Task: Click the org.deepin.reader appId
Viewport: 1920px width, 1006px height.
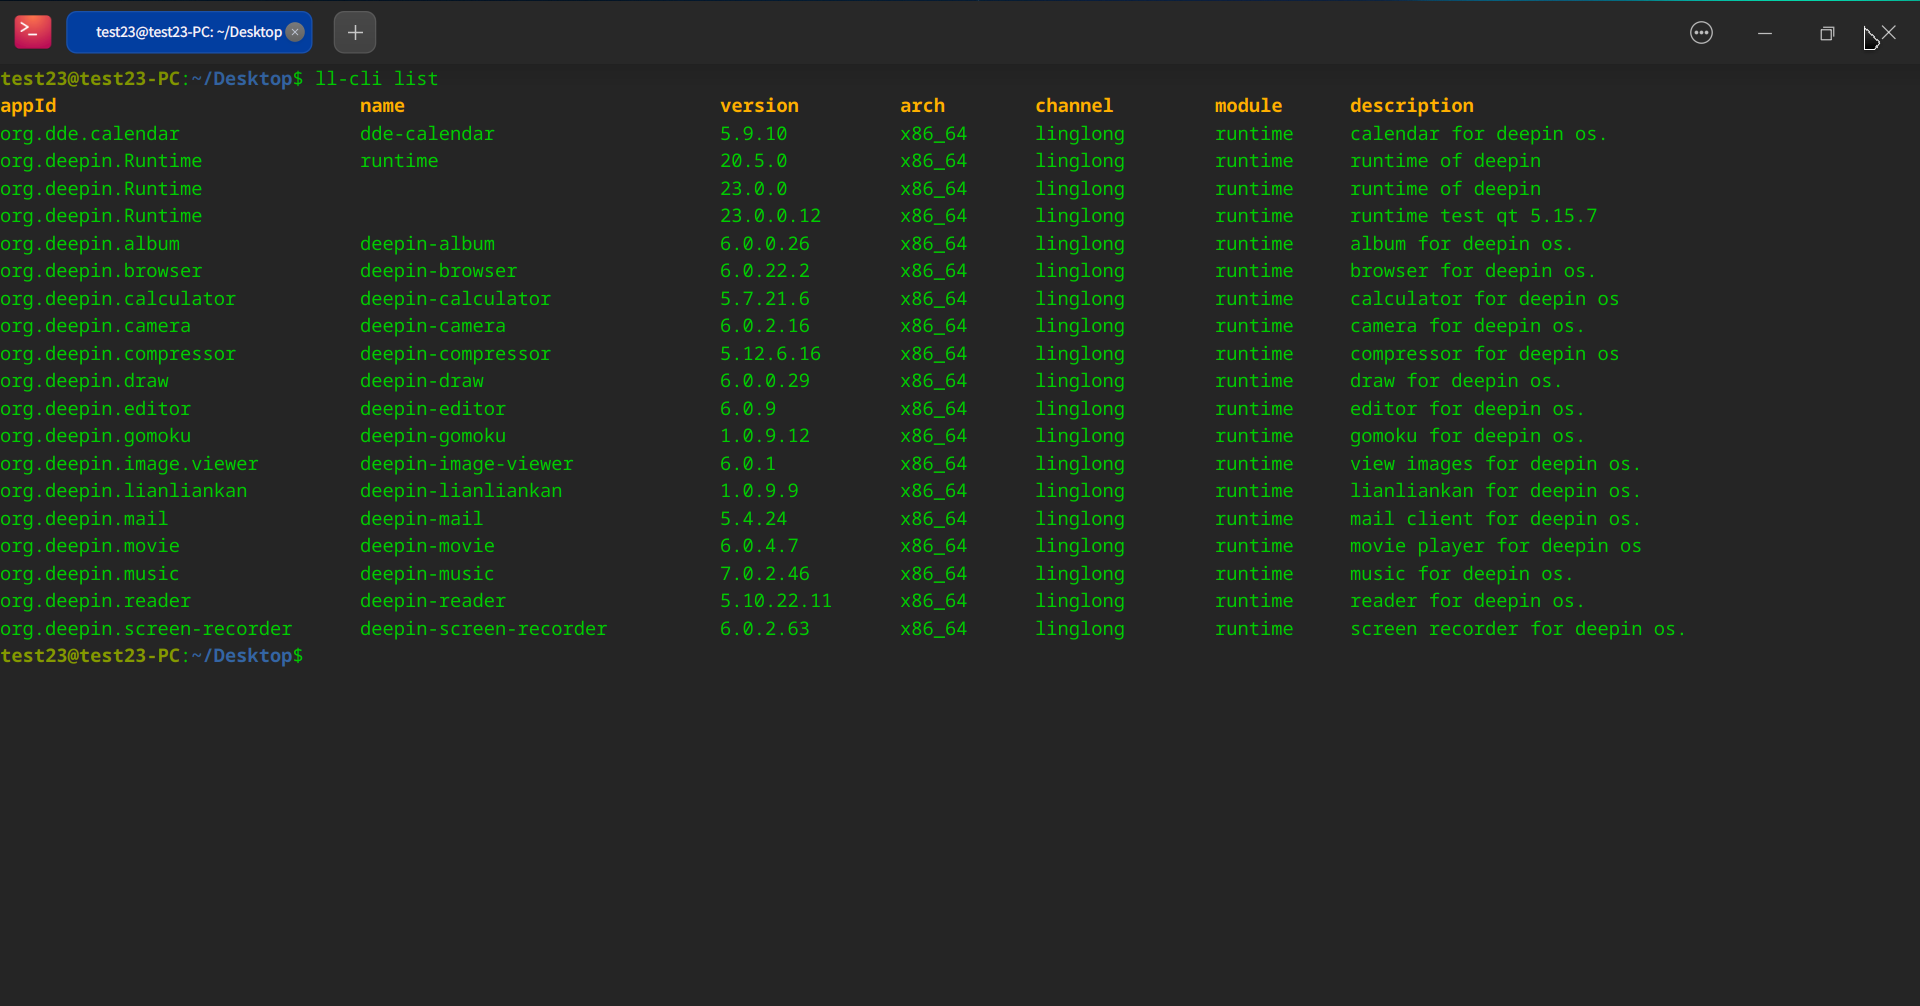Action: (x=95, y=601)
